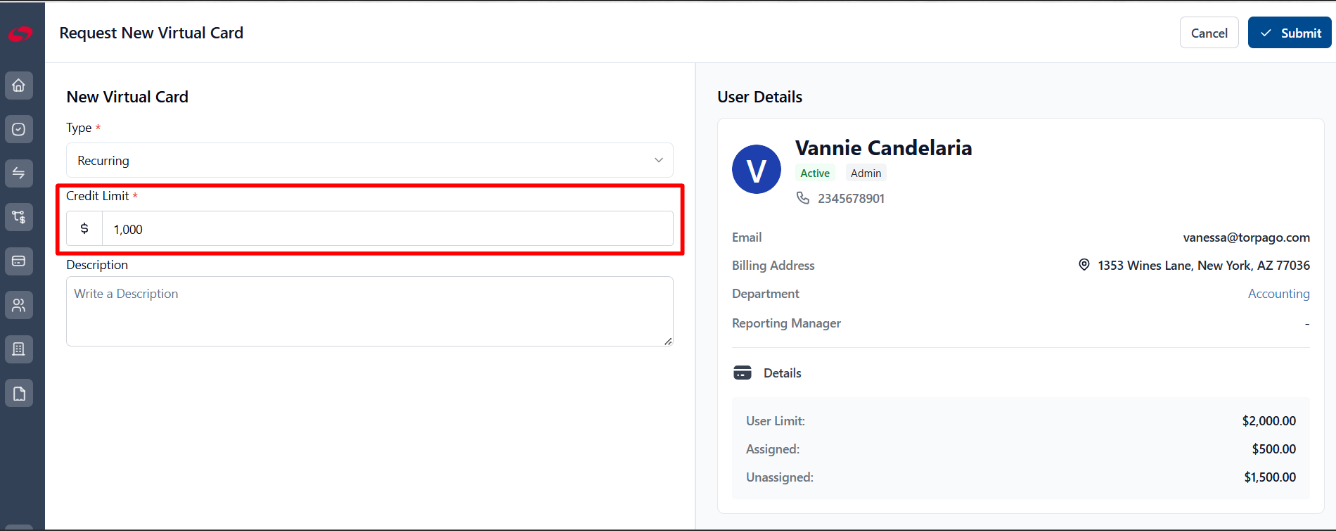This screenshot has width=1336, height=531.
Task: Expand the Type dropdown showing Recurring
Action: click(x=370, y=160)
